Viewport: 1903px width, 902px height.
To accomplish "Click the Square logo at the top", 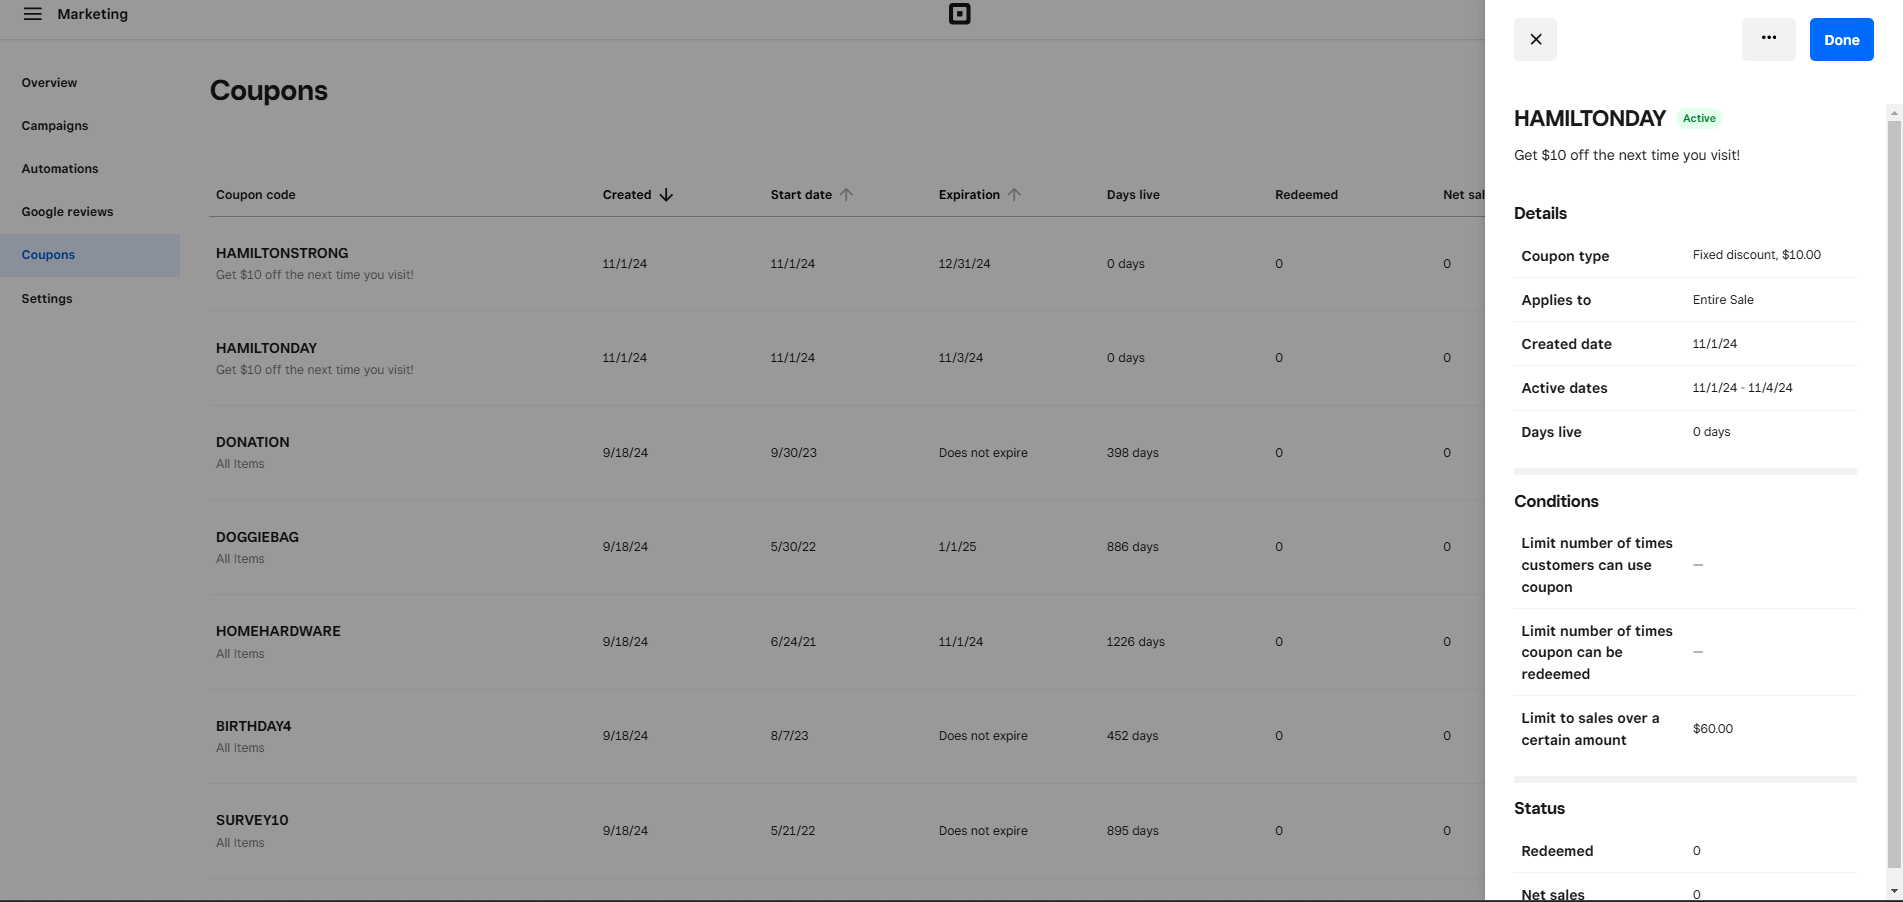I will coord(959,14).
